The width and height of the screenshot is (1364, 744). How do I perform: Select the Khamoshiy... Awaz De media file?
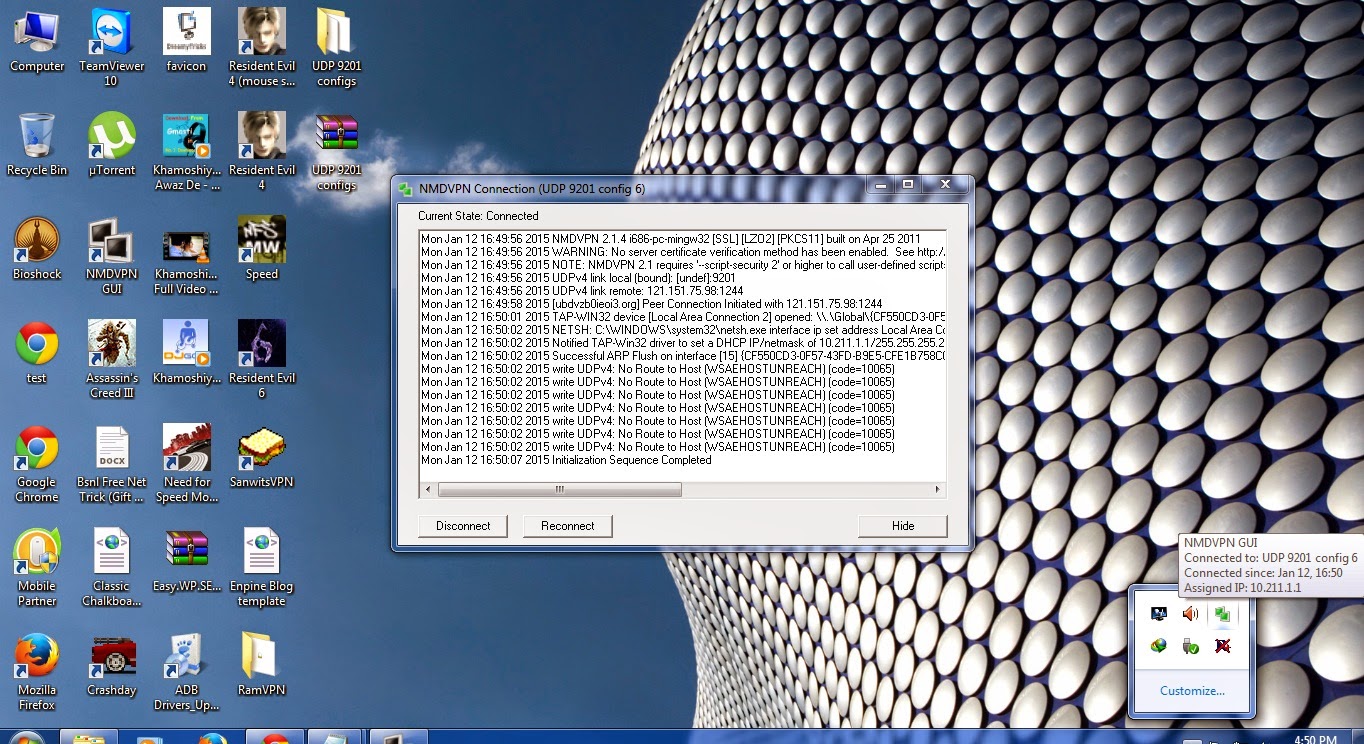(x=186, y=151)
